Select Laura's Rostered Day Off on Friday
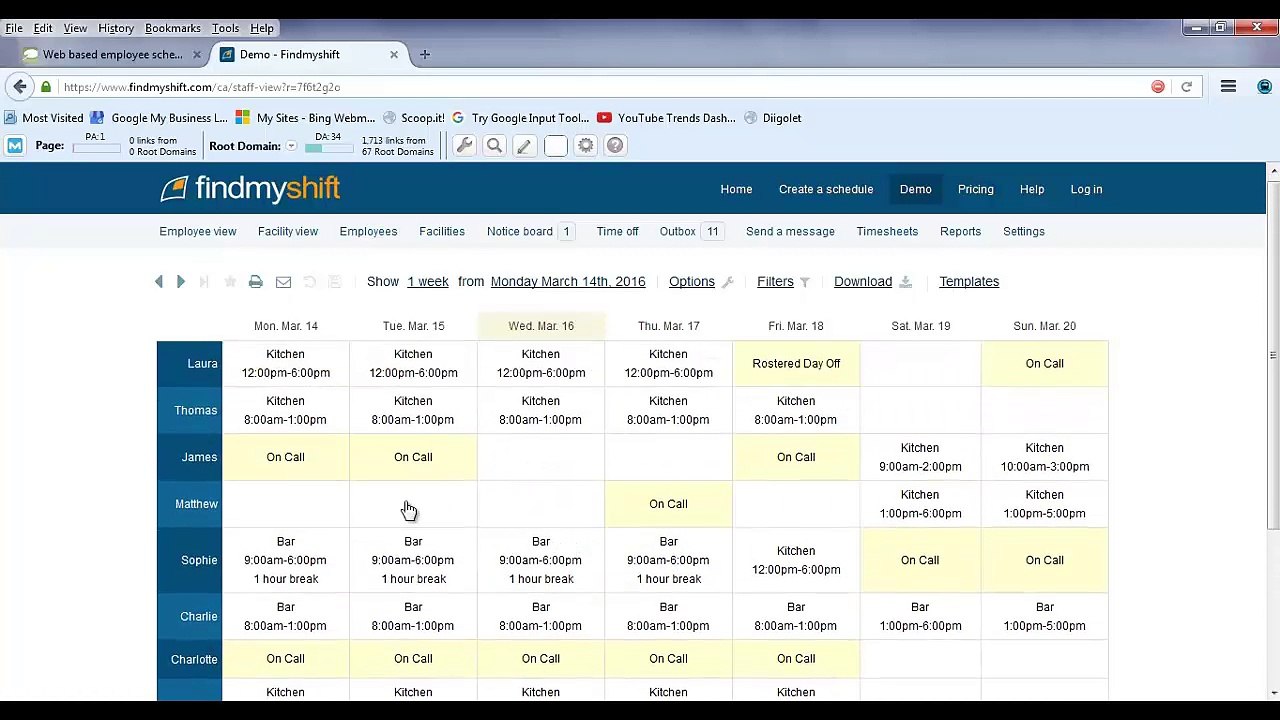The width and height of the screenshot is (1280, 720). [796, 363]
